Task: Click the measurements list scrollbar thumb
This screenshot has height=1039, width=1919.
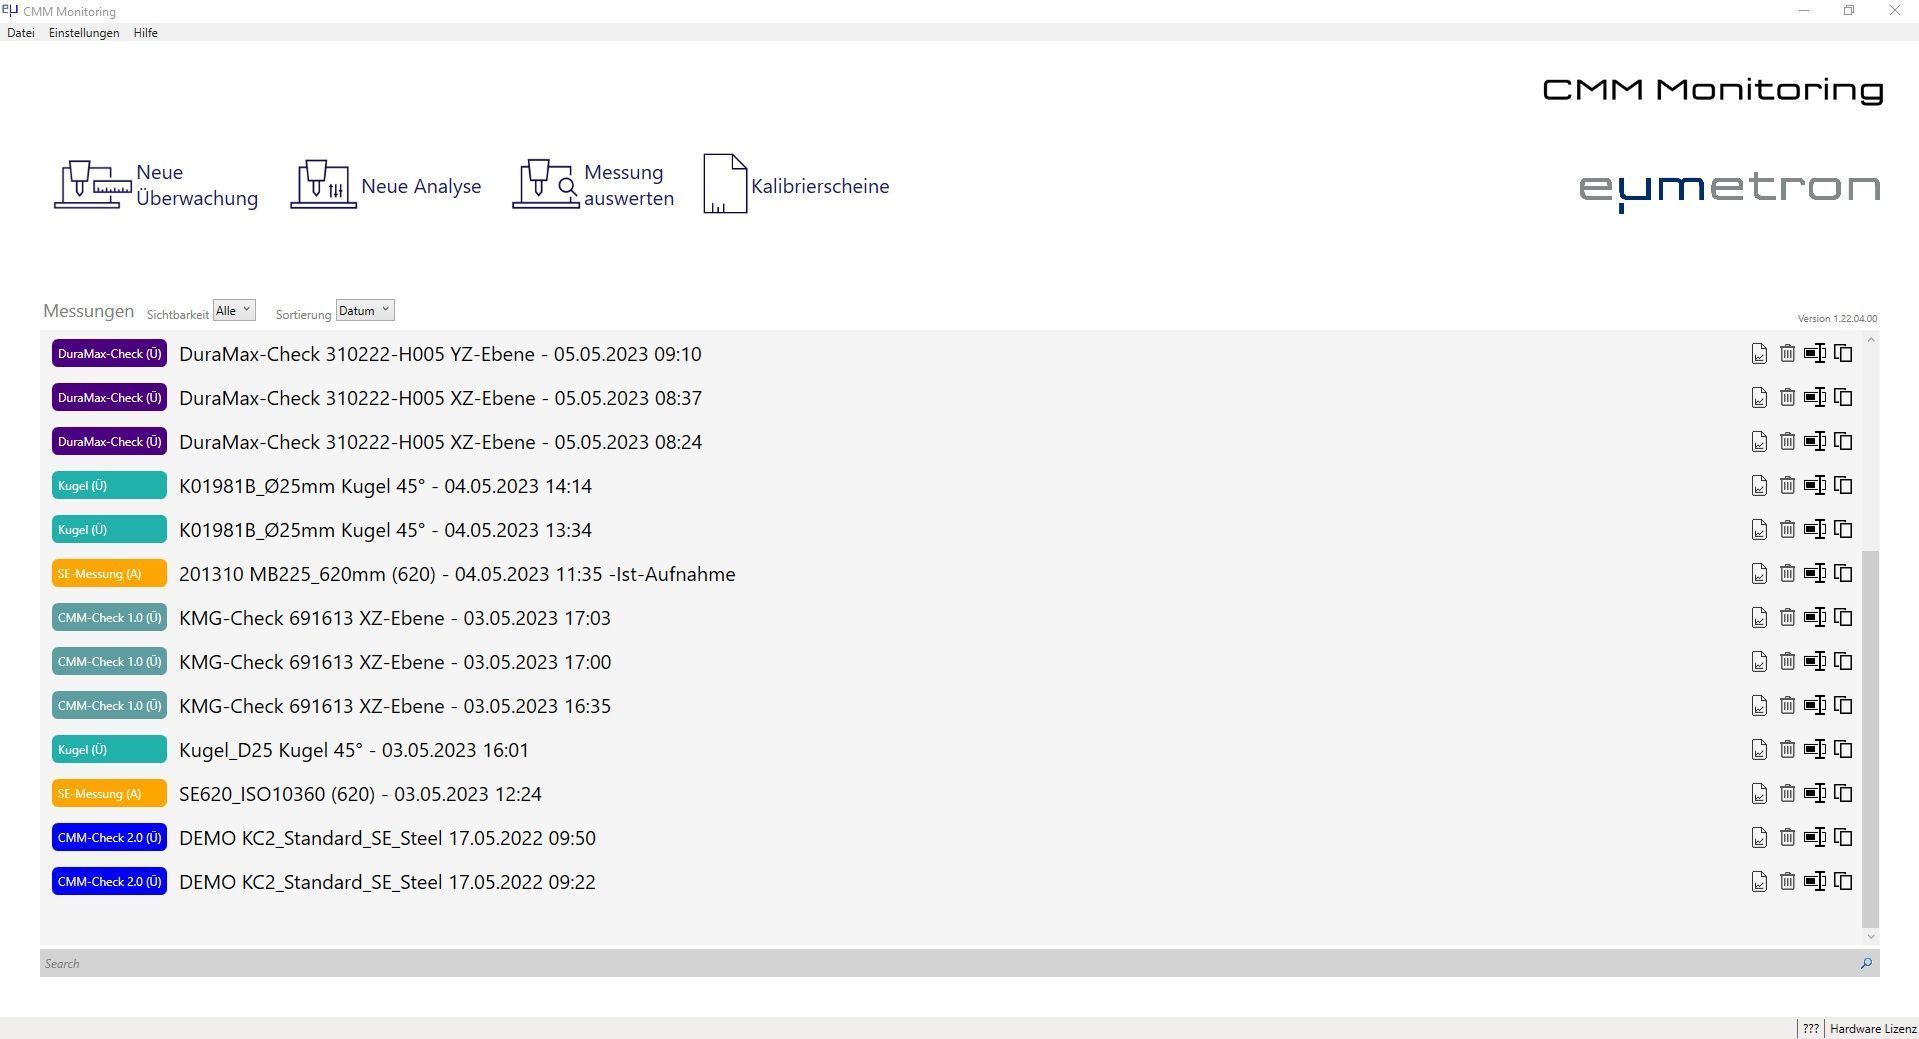Action: point(1870,738)
